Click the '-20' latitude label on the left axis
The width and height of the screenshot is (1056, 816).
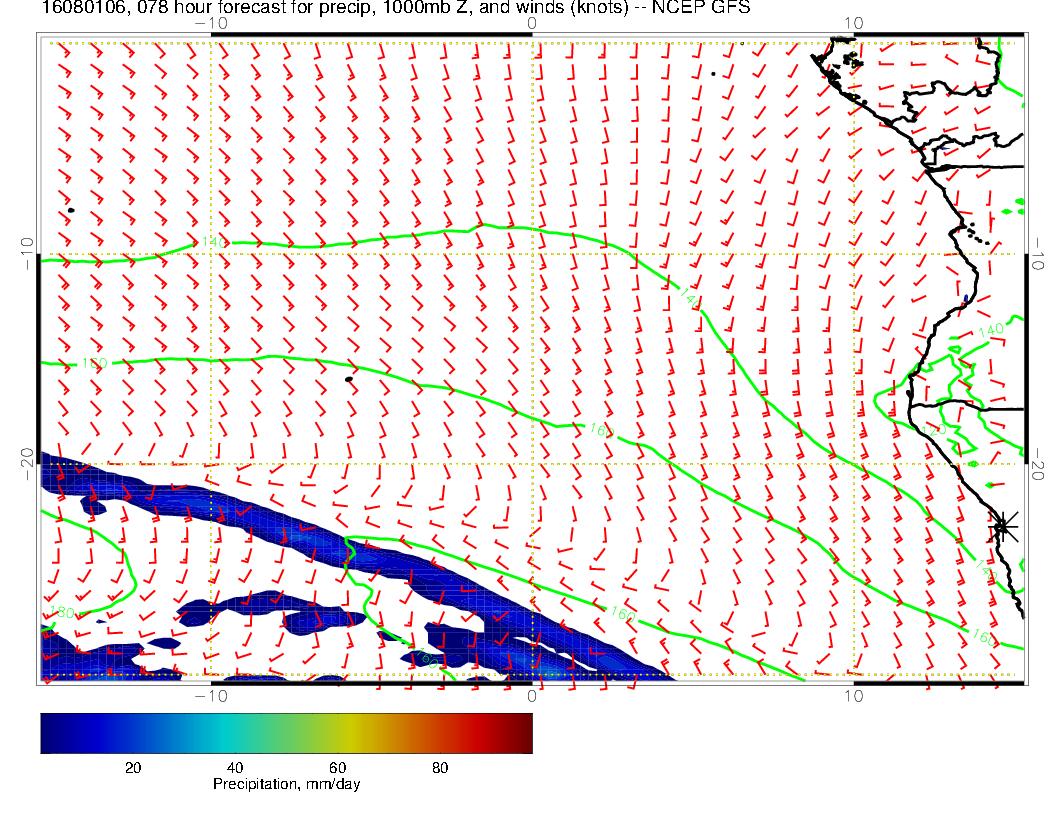click(x=28, y=464)
